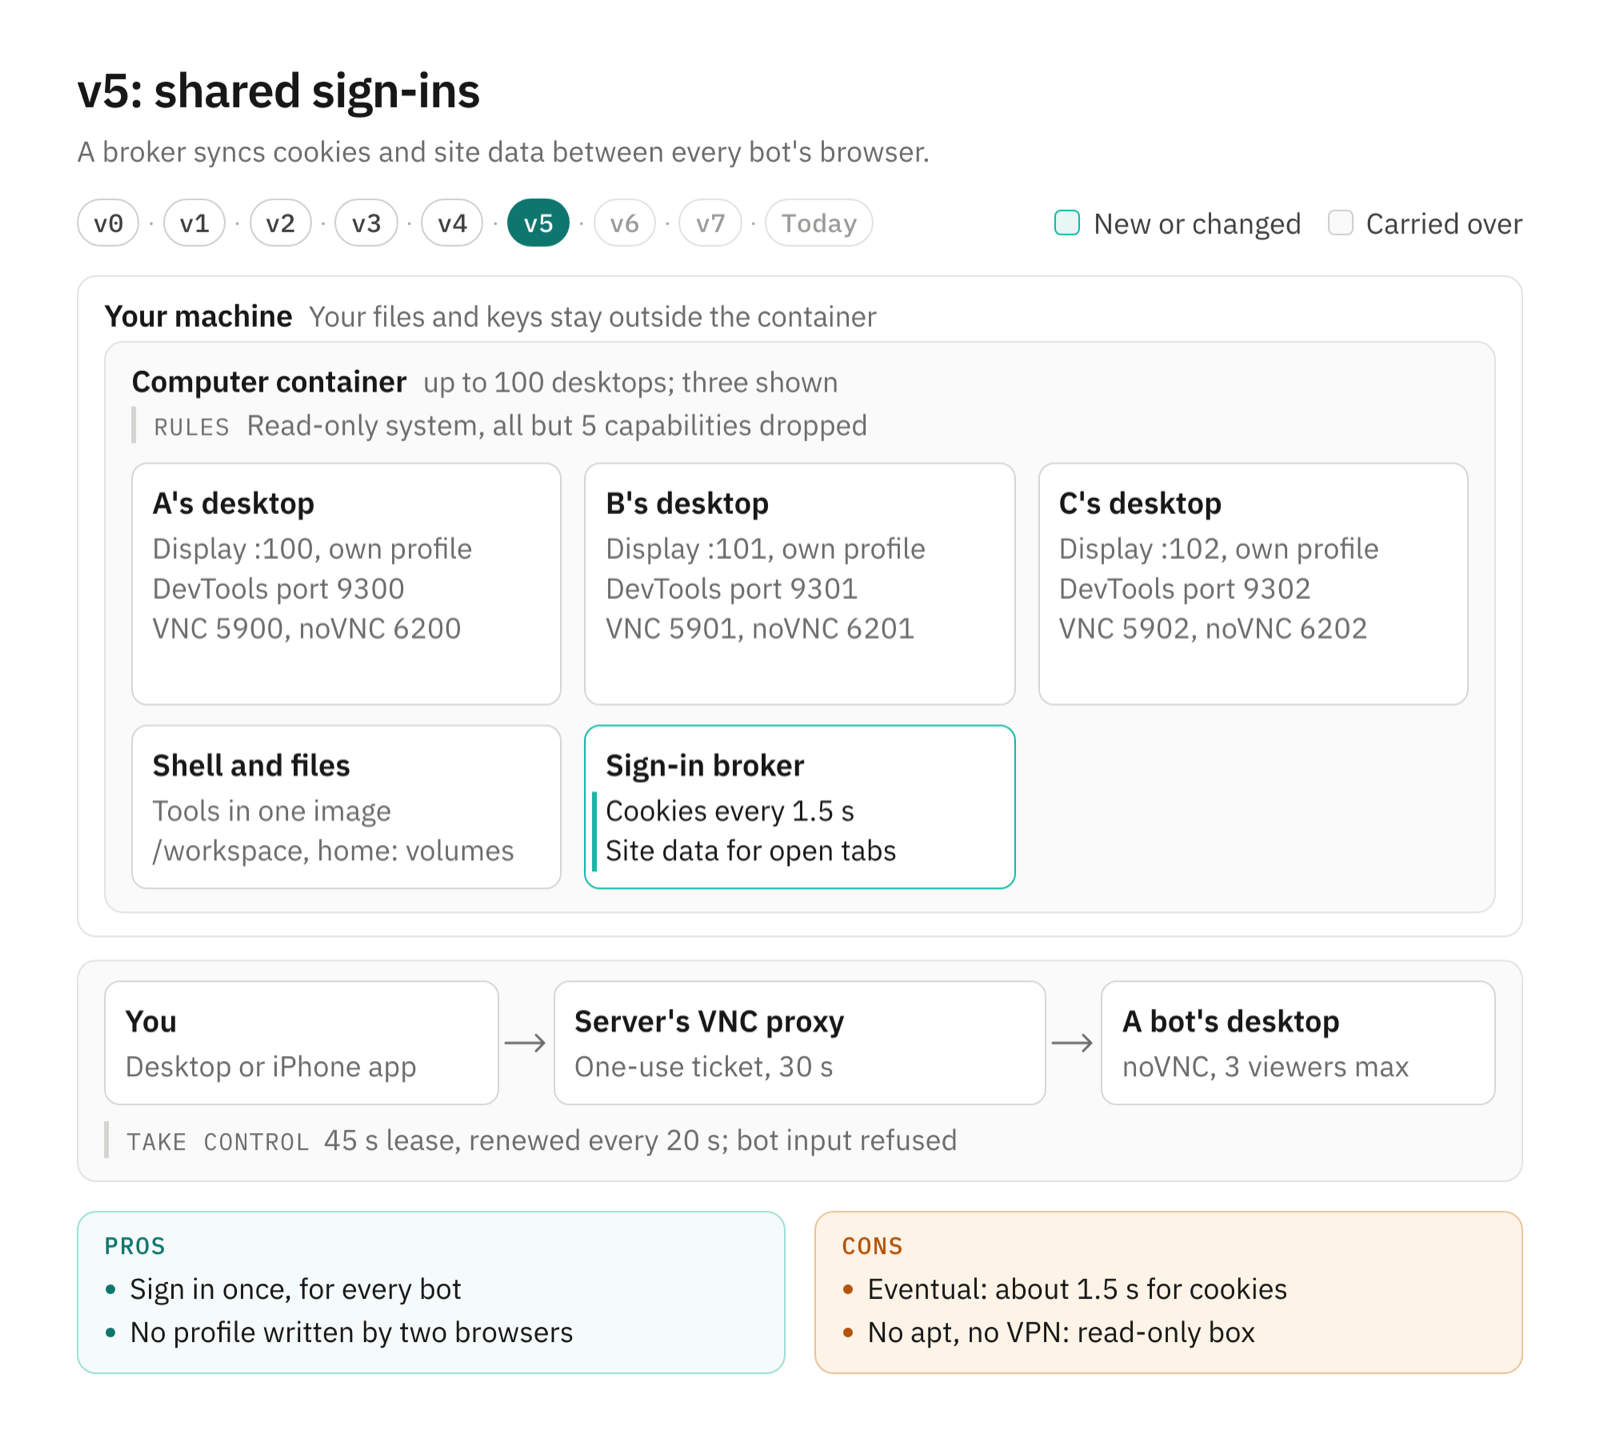Click 'Site data for open tabs' text

click(x=751, y=851)
